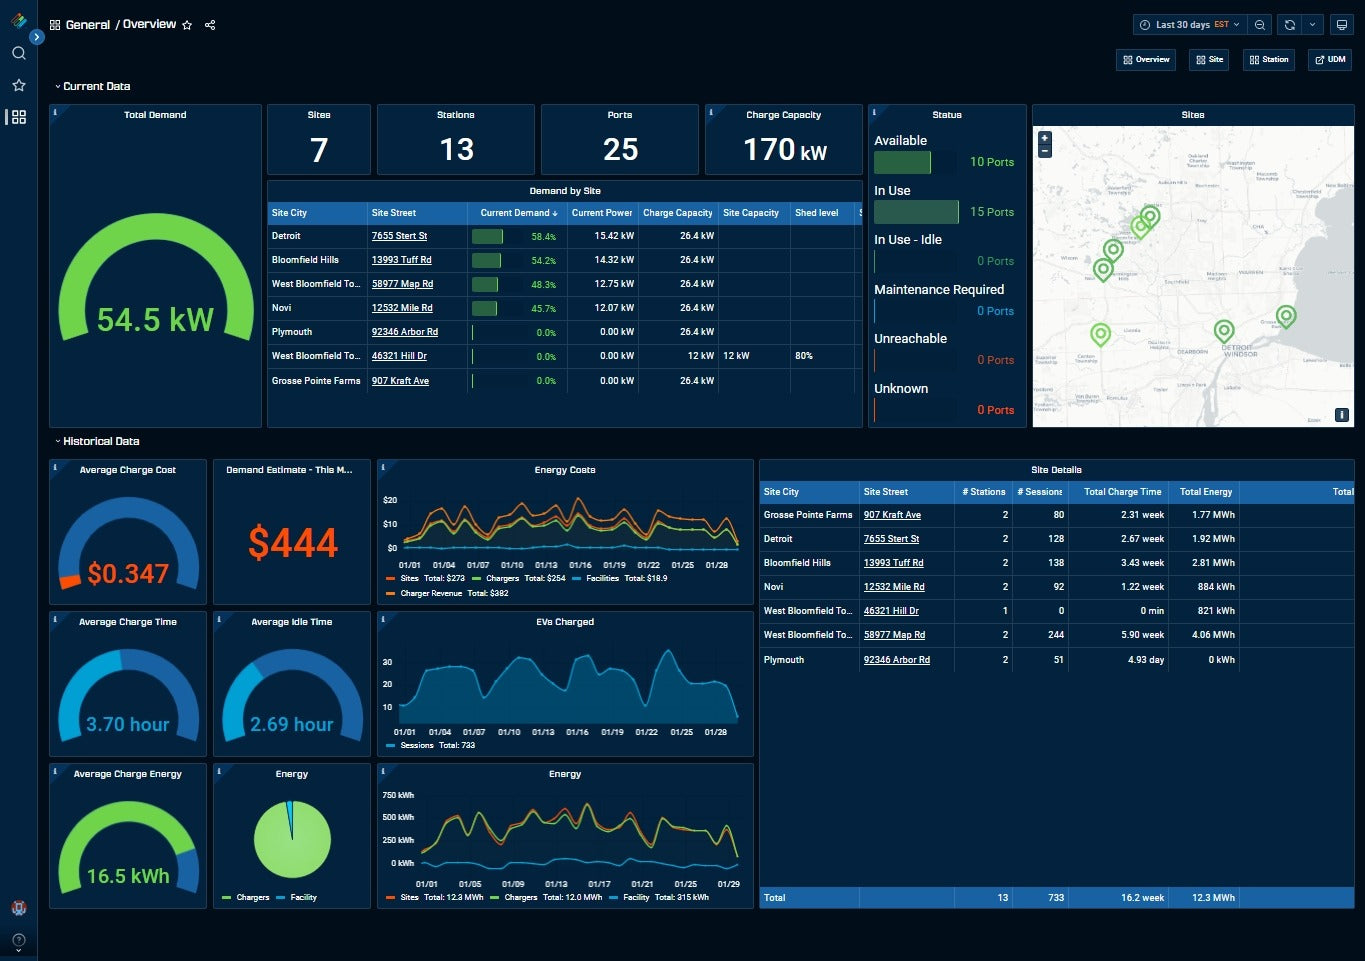Screen dimensions: 1365x961
Task: Click the starred dashboards icon in sidebar
Action: pyautogui.click(x=18, y=85)
